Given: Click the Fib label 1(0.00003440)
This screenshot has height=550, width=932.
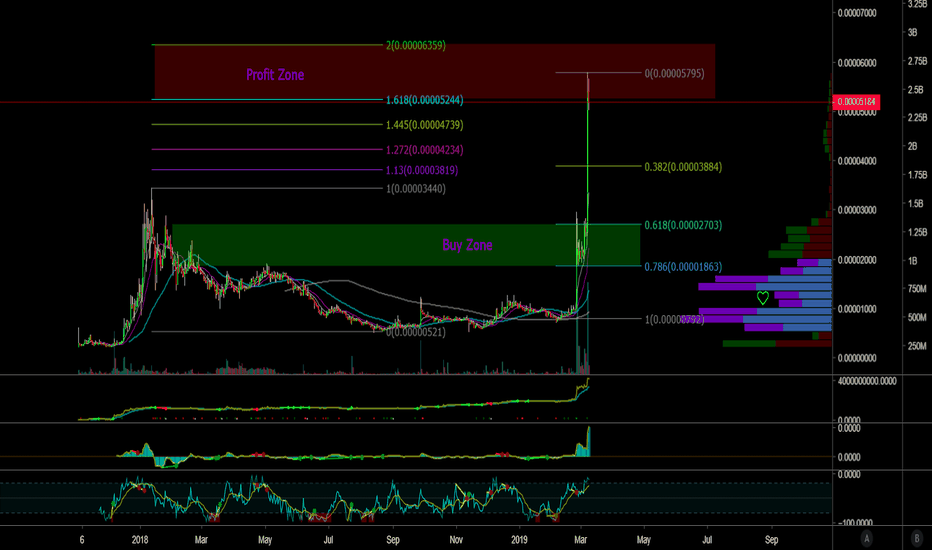Looking at the screenshot, I should click(415, 189).
